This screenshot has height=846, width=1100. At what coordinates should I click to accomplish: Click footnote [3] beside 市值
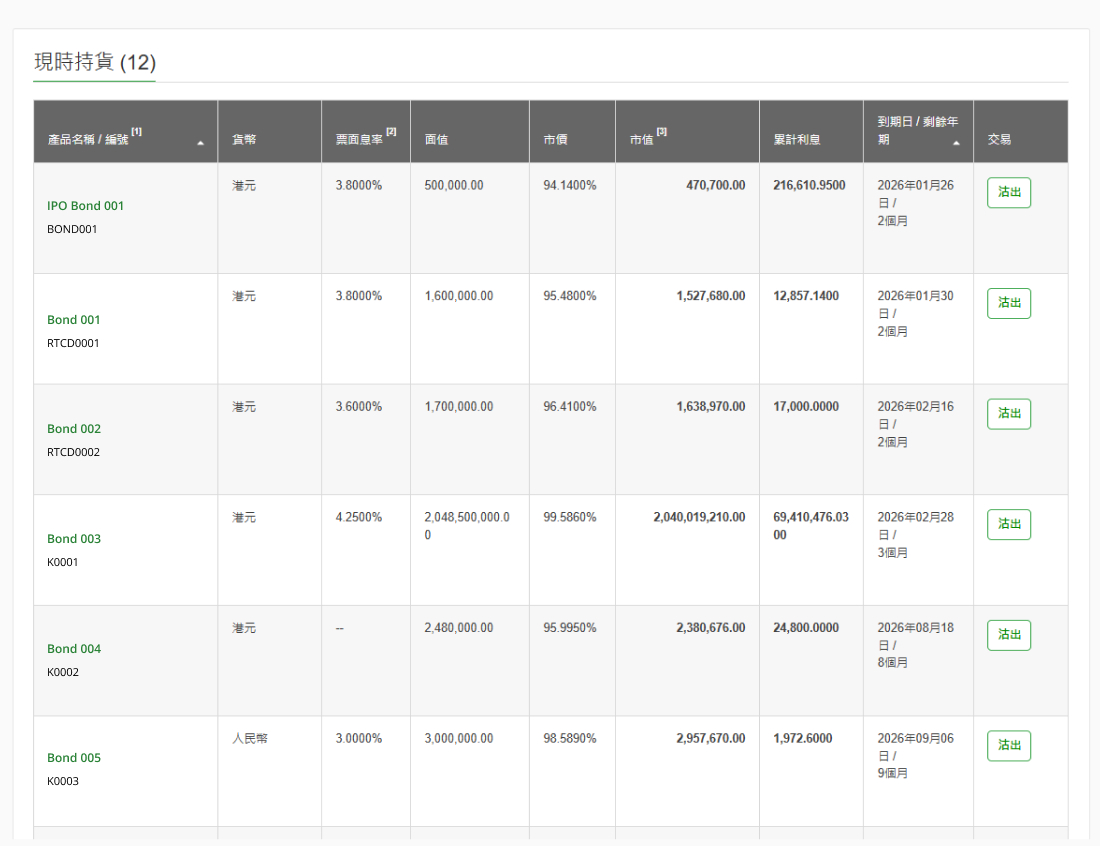[x=662, y=132]
